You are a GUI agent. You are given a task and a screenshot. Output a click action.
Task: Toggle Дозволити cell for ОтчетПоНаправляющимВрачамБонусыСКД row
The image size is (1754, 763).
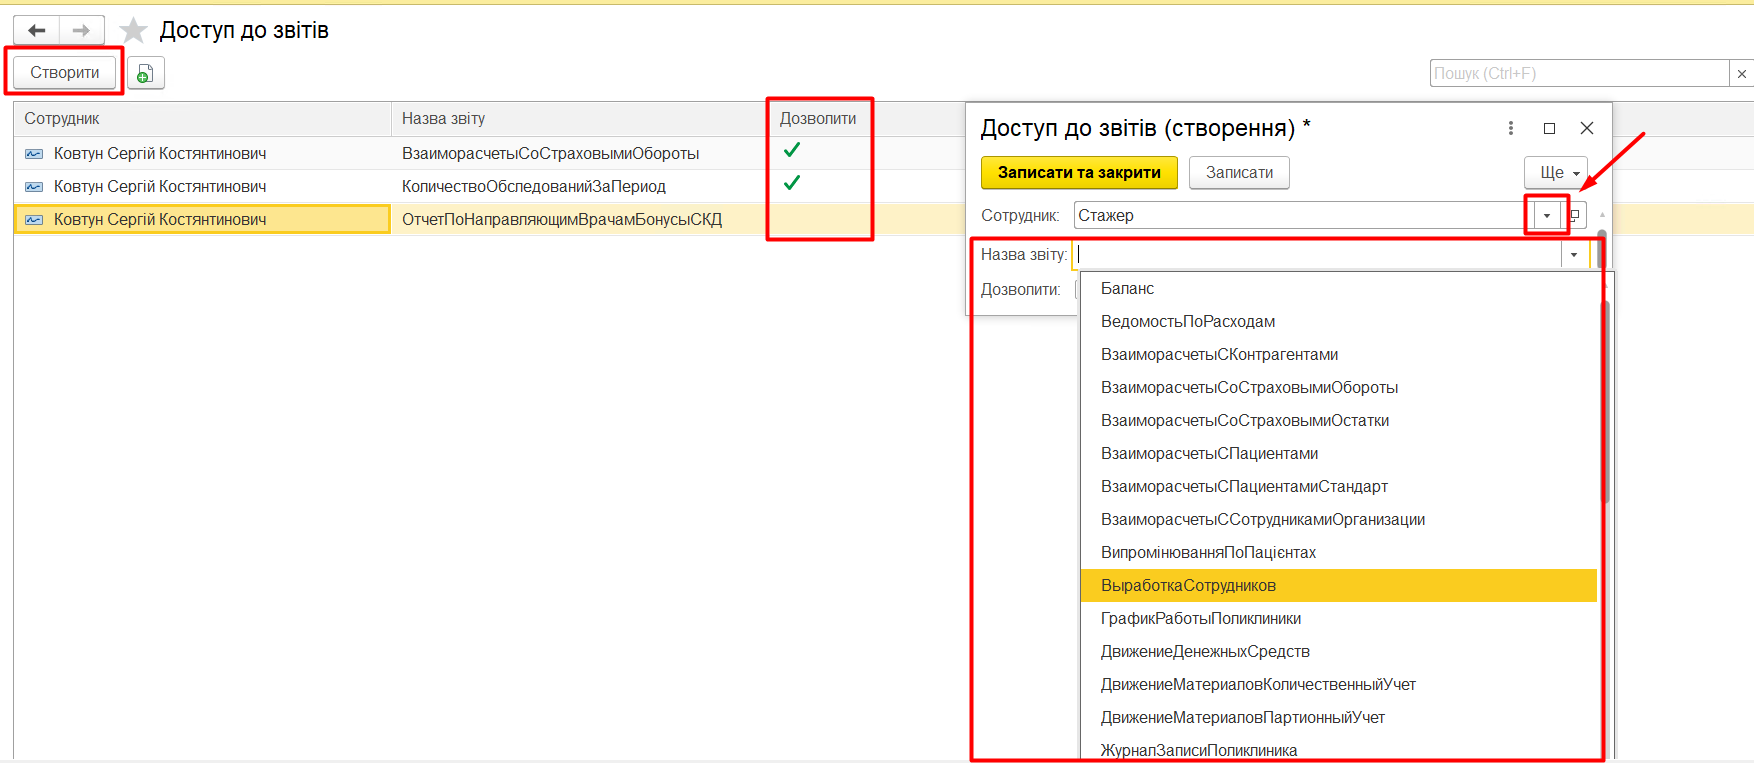pos(792,219)
